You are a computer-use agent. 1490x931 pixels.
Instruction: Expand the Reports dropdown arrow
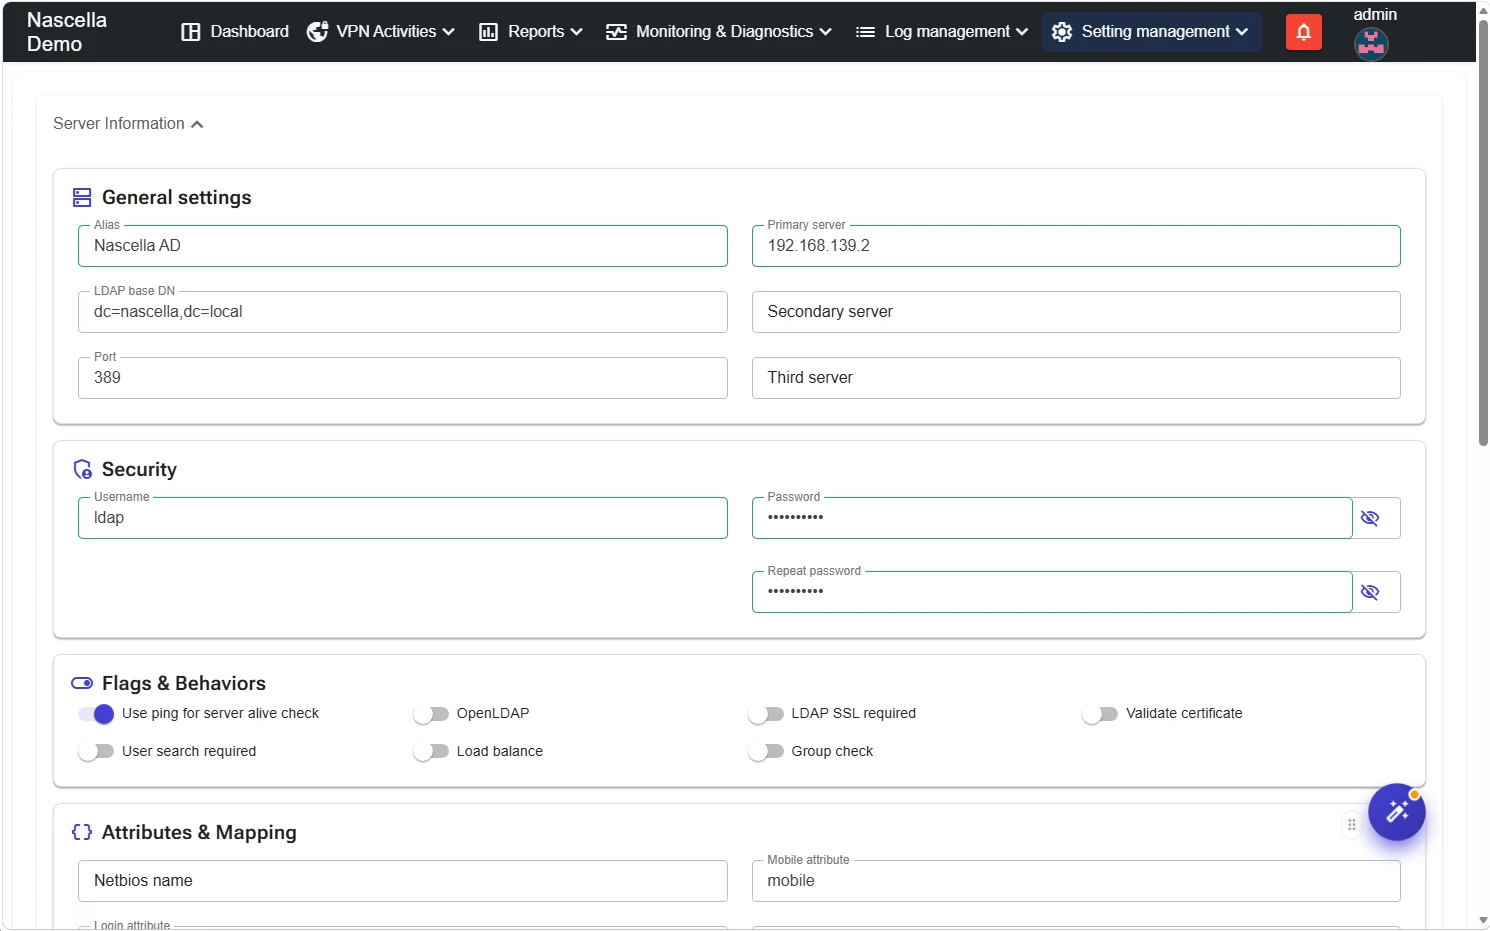[x=576, y=32]
